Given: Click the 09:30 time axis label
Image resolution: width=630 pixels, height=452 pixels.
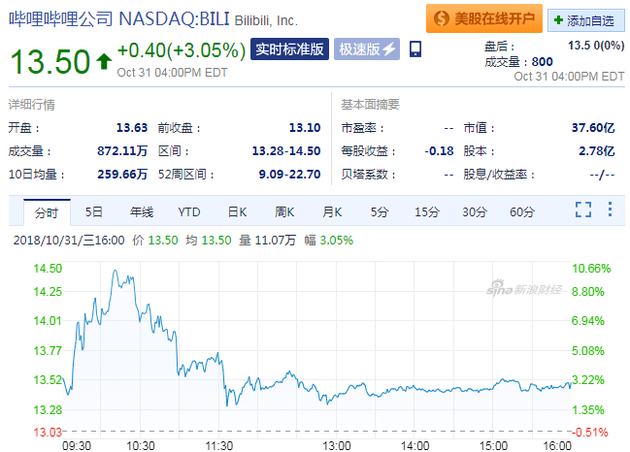Looking at the screenshot, I should point(76,446).
